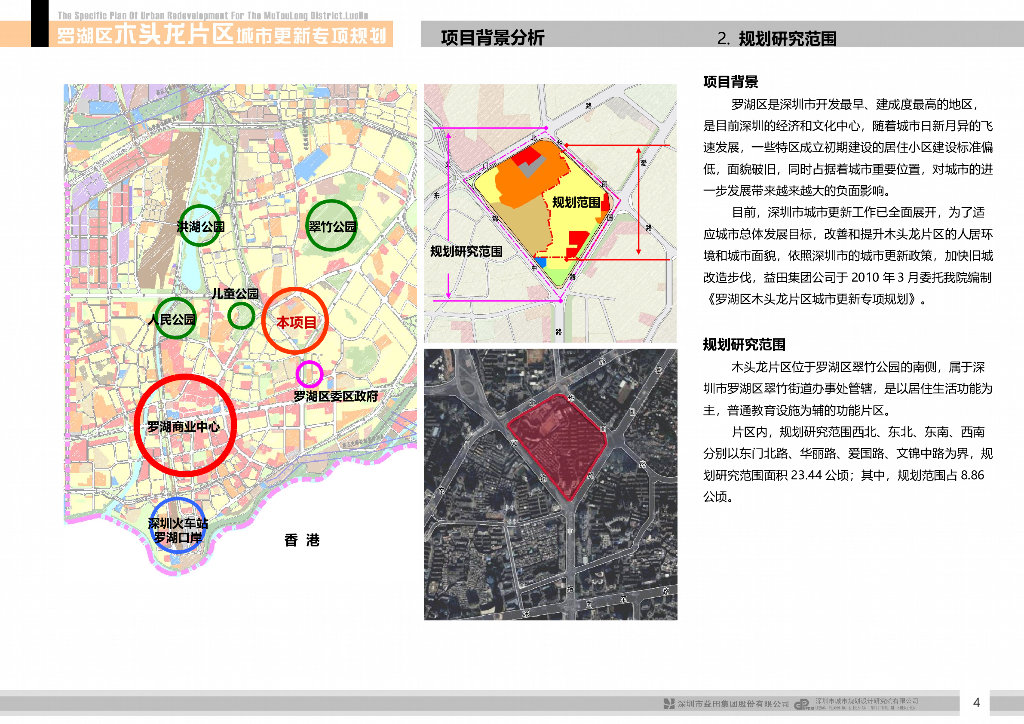Screen dimensions: 1024x724
Task: Click the paragraph line starting 罗湖区是深圳市开发最早
Action: click(856, 104)
